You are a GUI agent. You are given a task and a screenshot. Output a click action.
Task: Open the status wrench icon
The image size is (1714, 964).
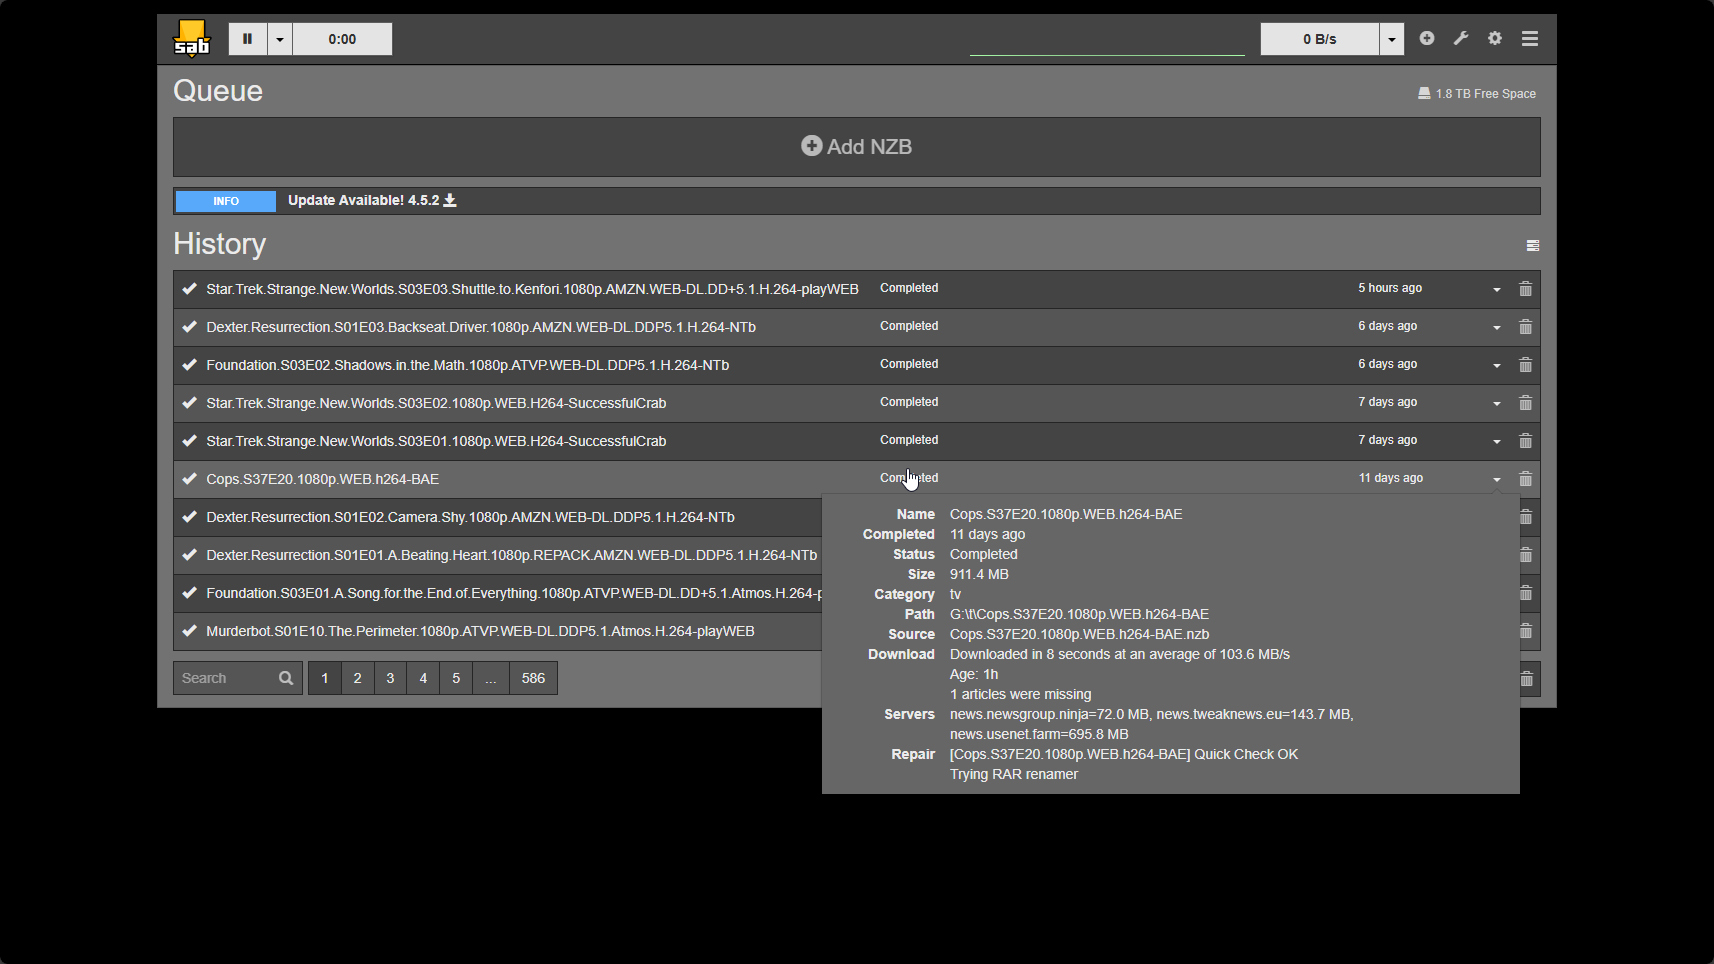pos(1461,38)
